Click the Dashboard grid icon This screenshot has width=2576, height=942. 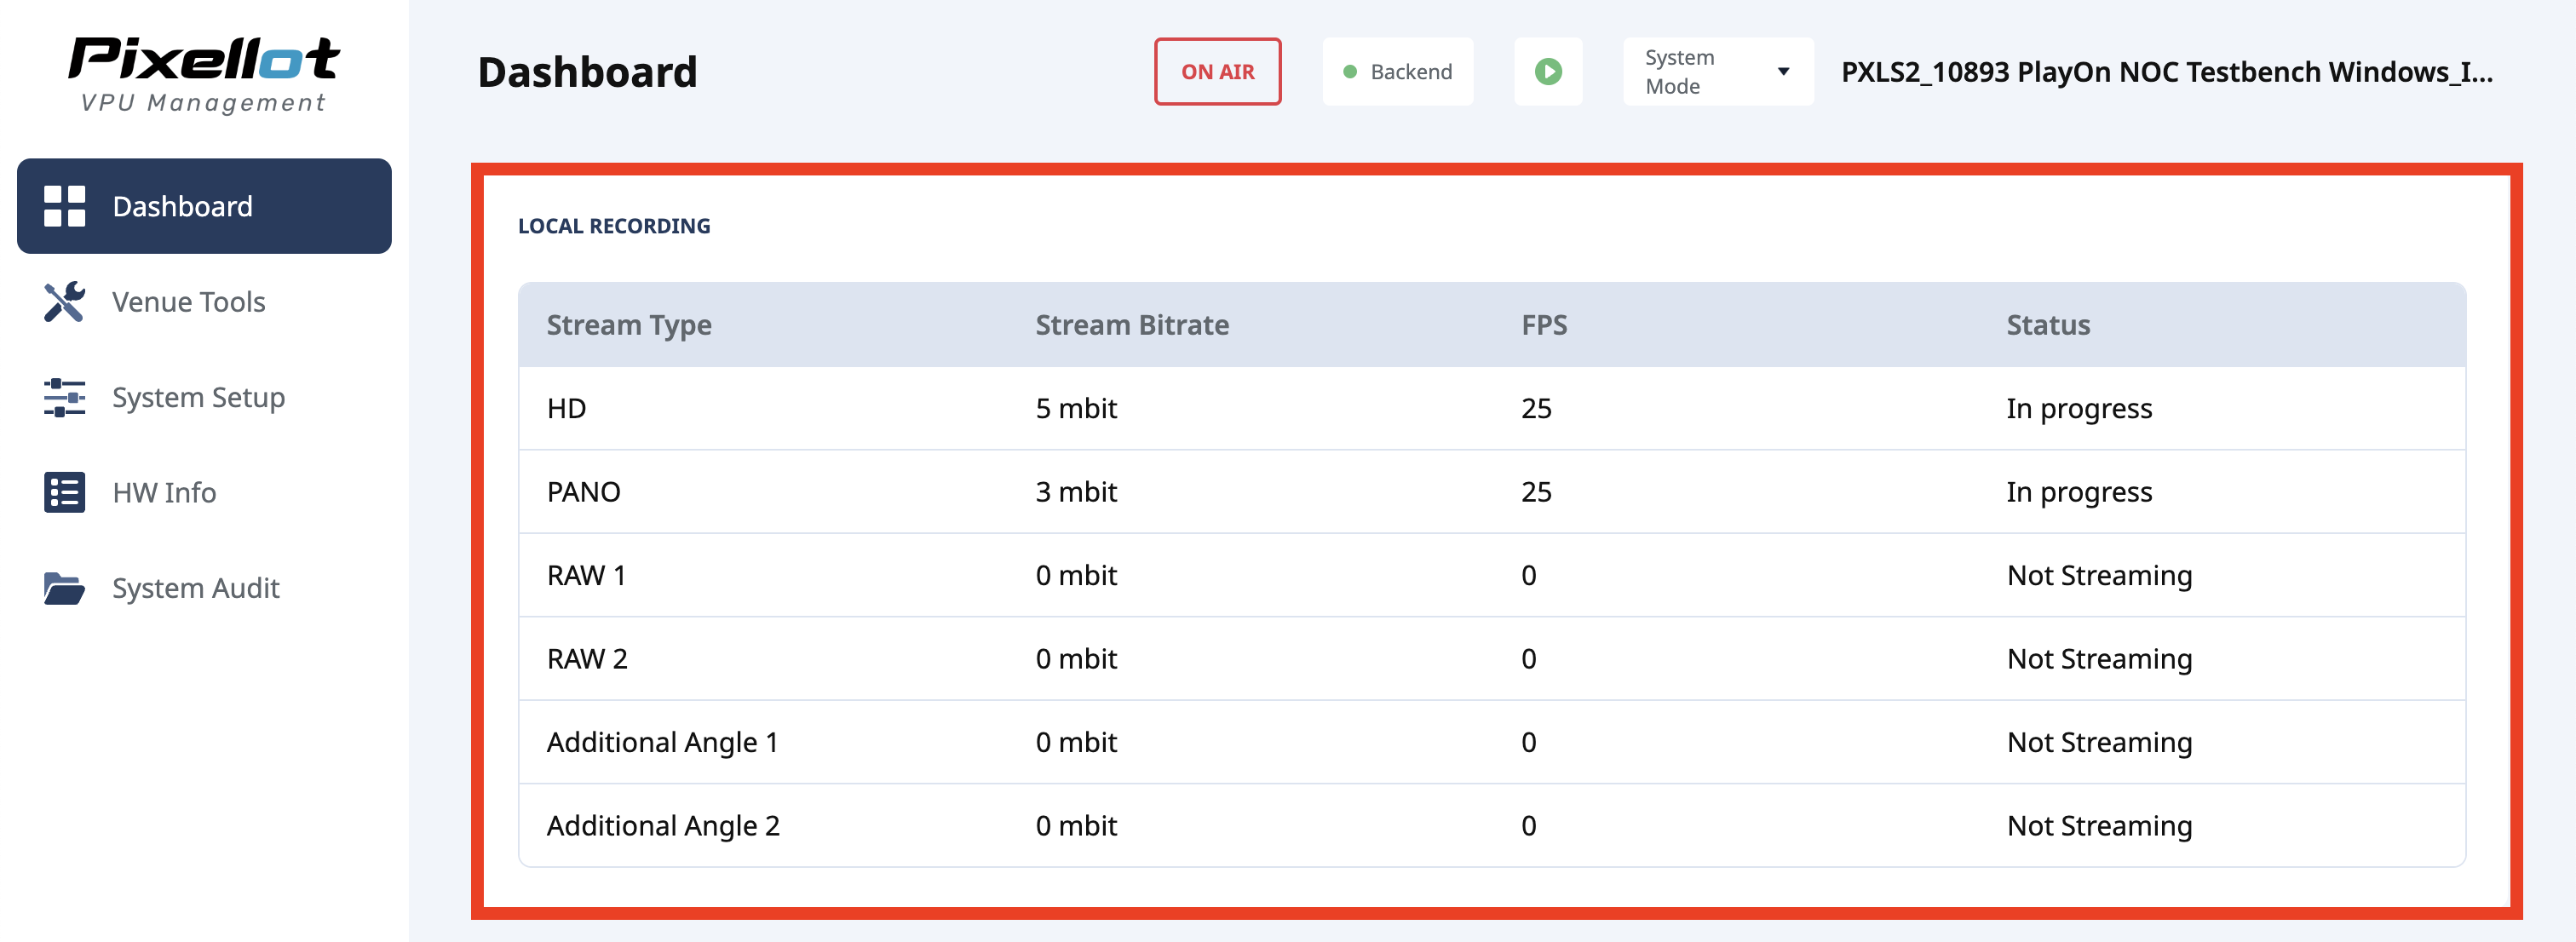tap(65, 206)
